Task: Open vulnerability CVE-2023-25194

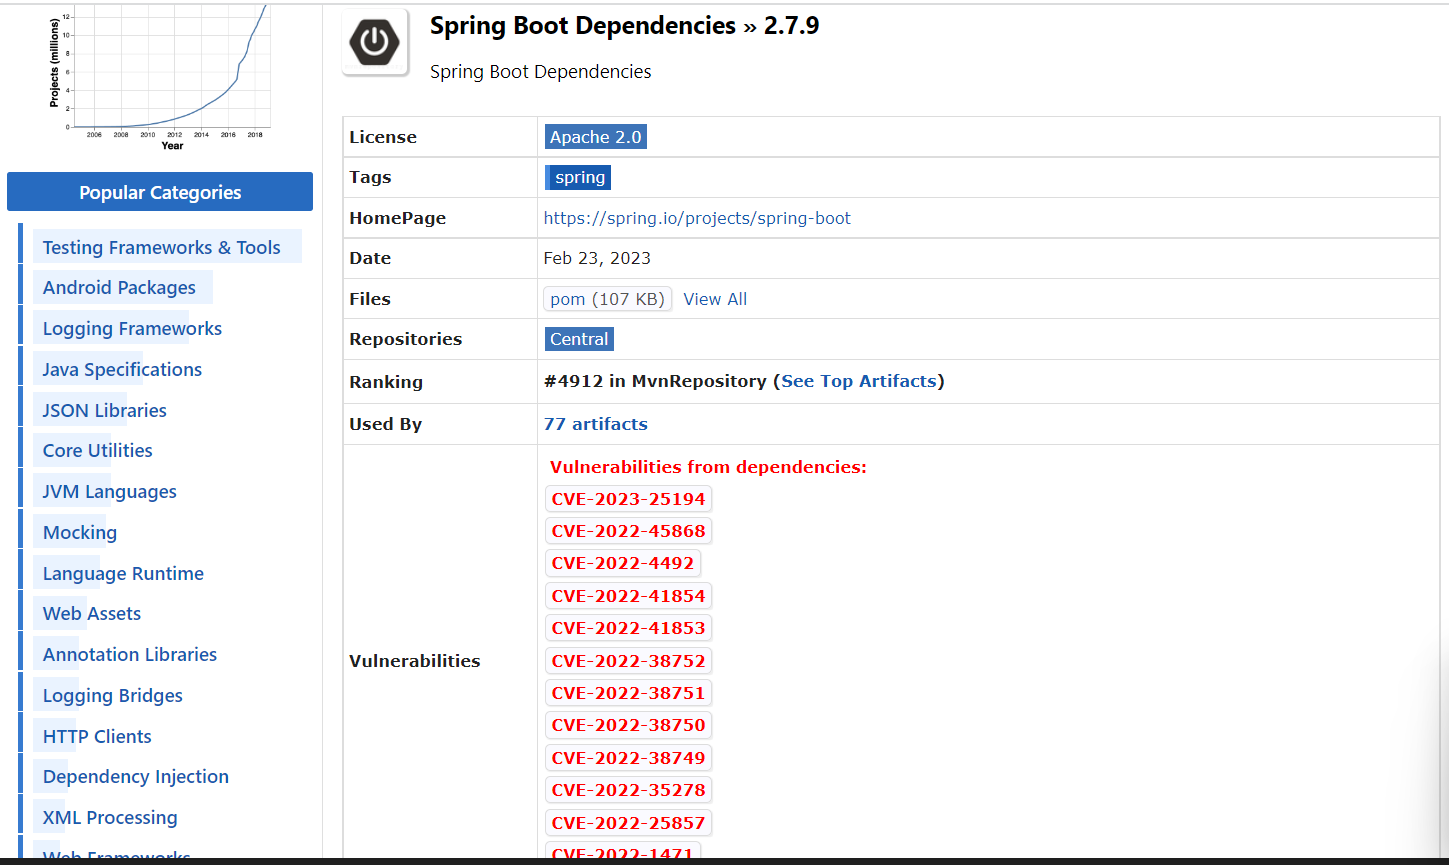Action: [x=628, y=498]
